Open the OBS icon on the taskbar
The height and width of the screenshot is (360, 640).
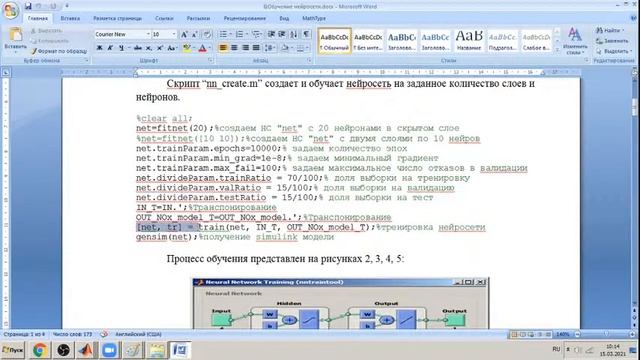(x=63, y=350)
